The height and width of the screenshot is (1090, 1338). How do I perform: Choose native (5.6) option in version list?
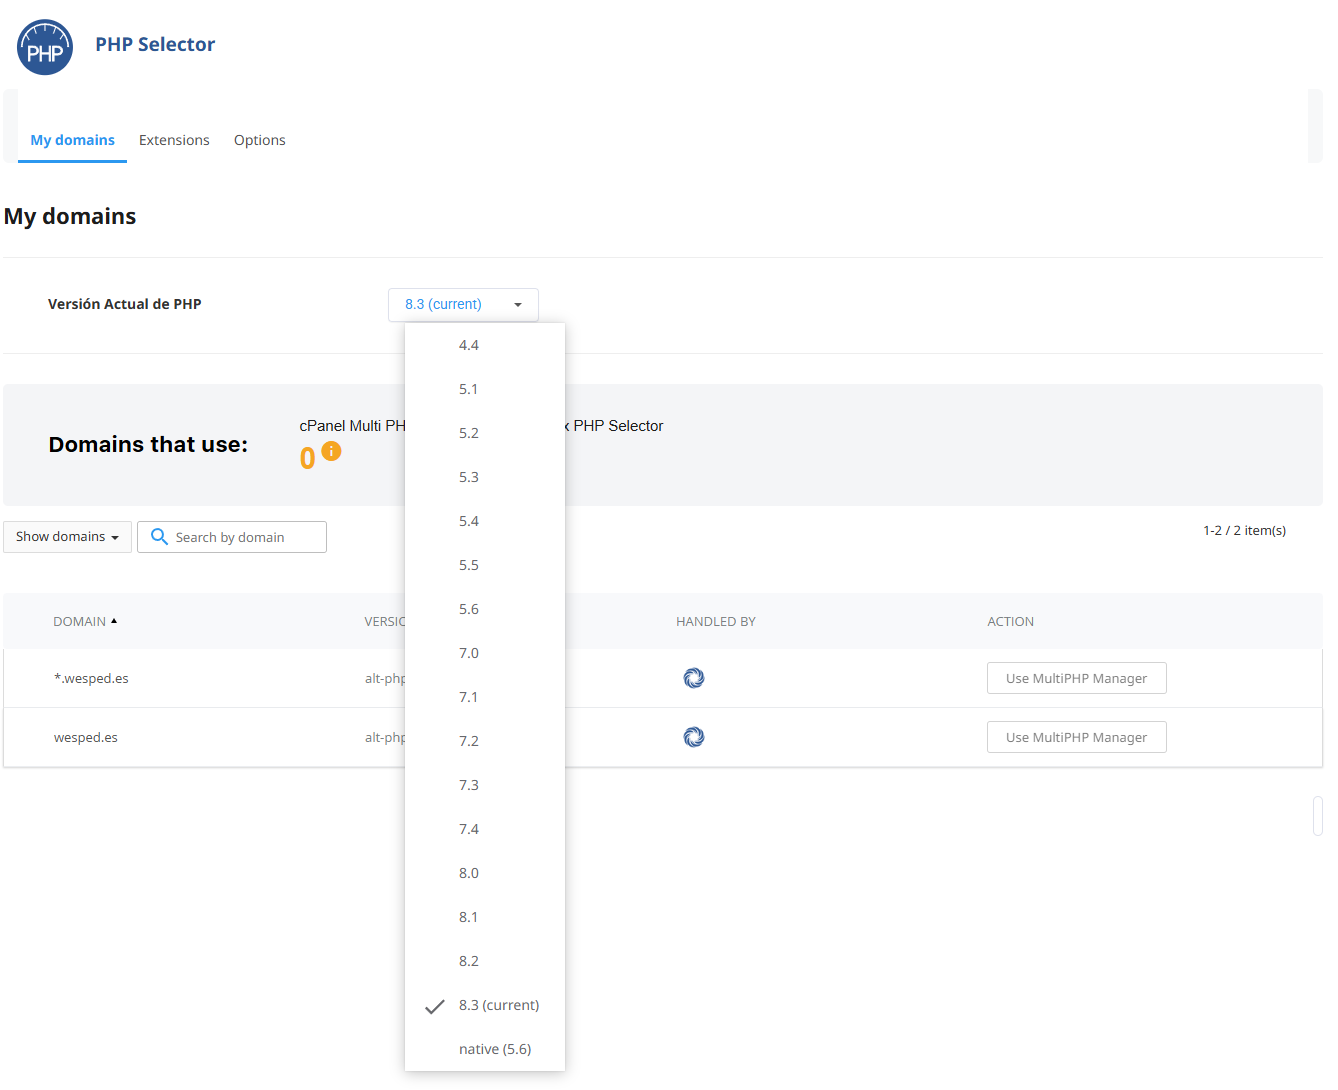click(495, 1049)
